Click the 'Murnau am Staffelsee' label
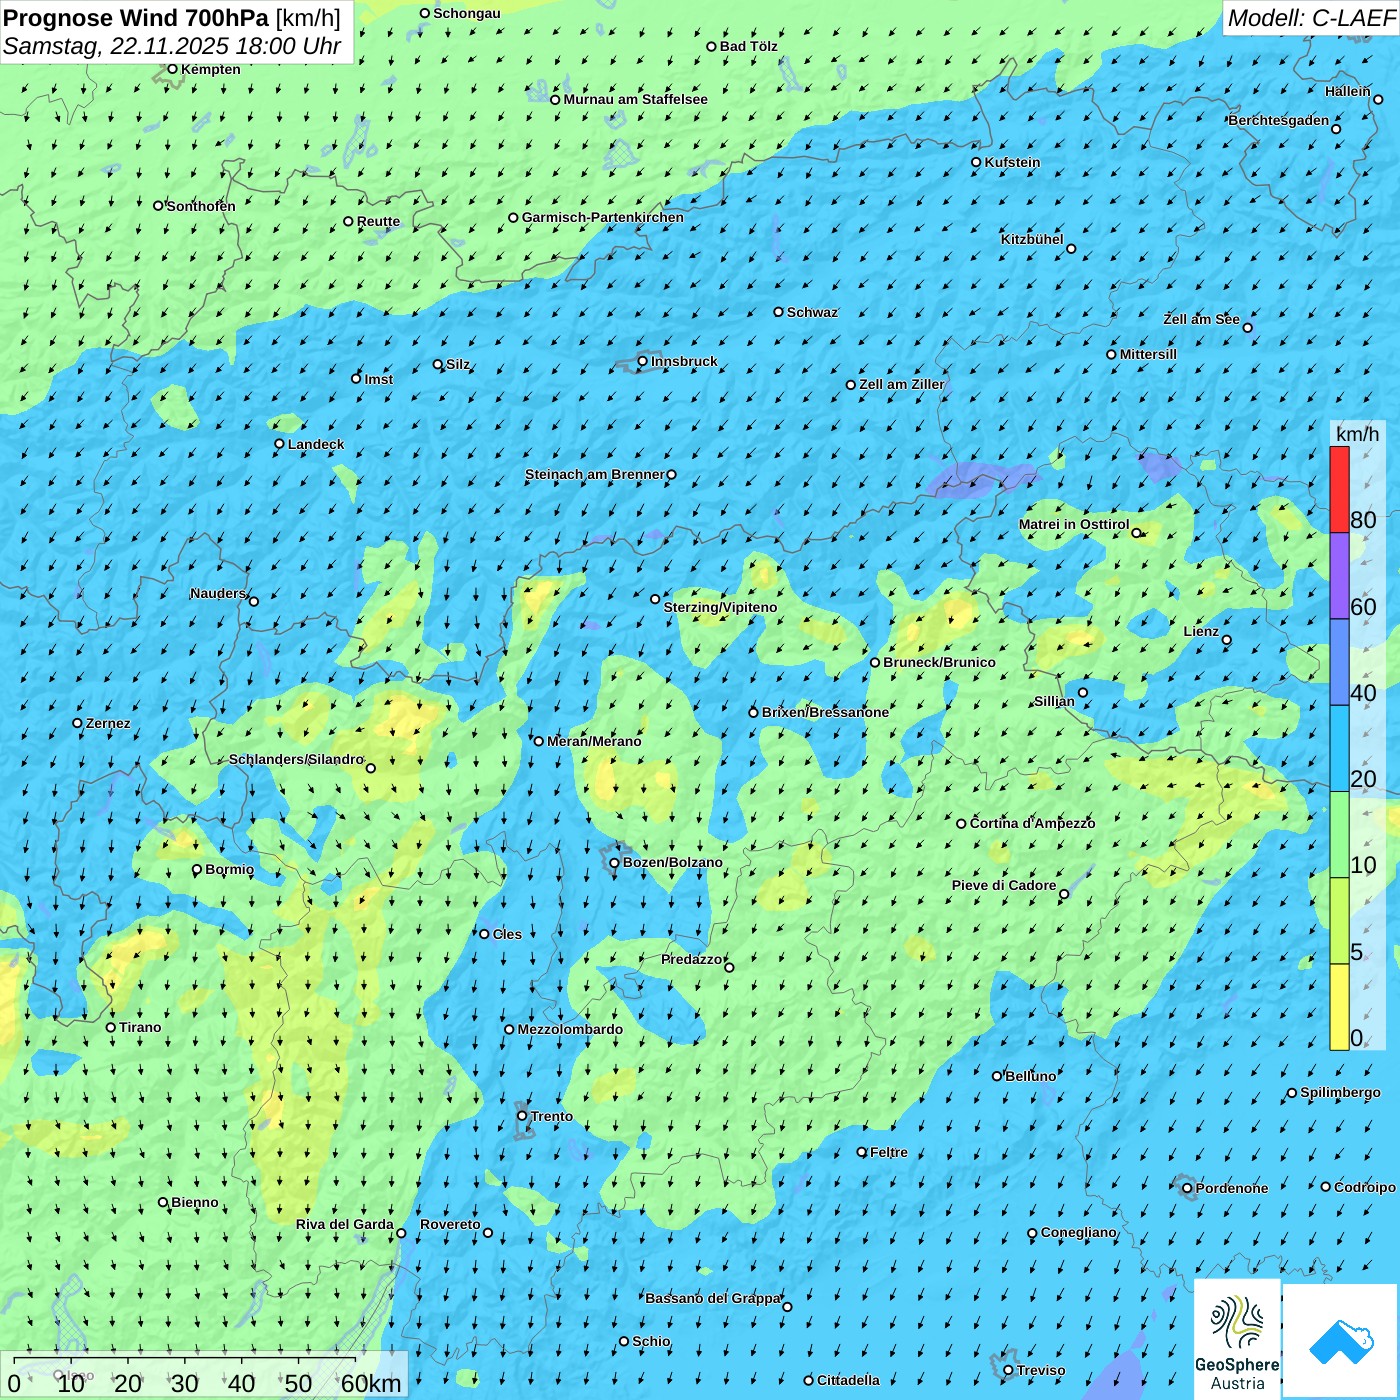 point(635,99)
